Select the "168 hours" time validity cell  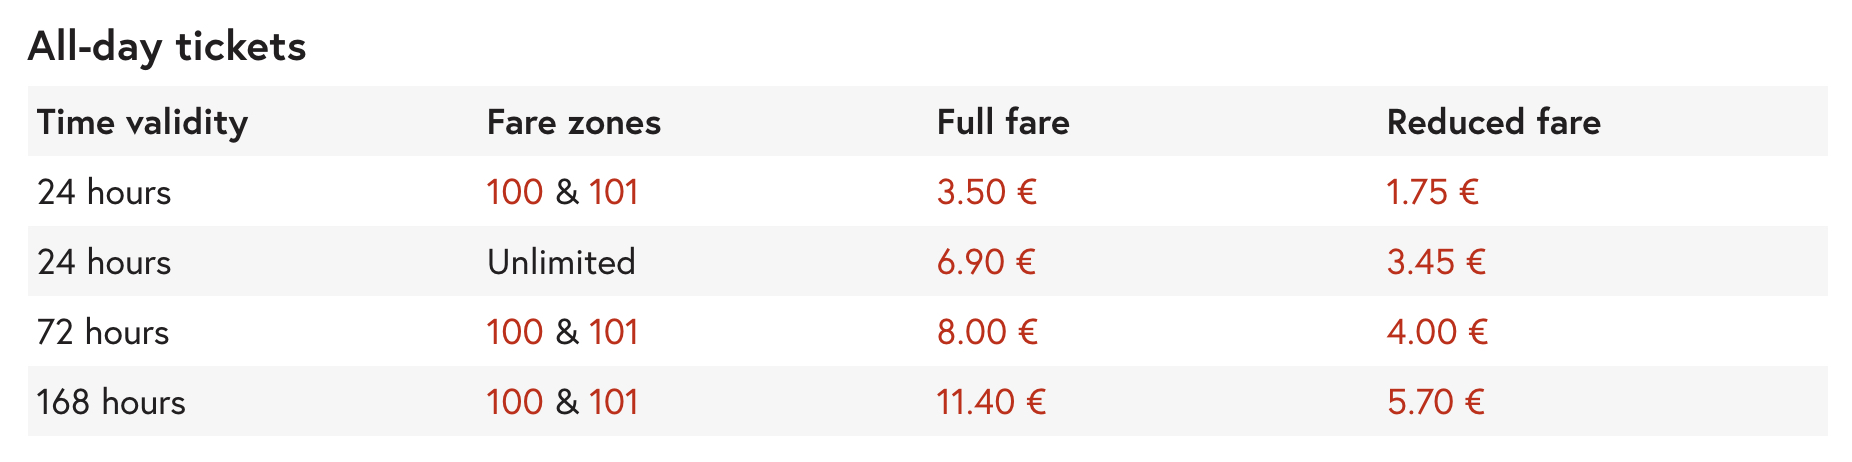coord(111,402)
